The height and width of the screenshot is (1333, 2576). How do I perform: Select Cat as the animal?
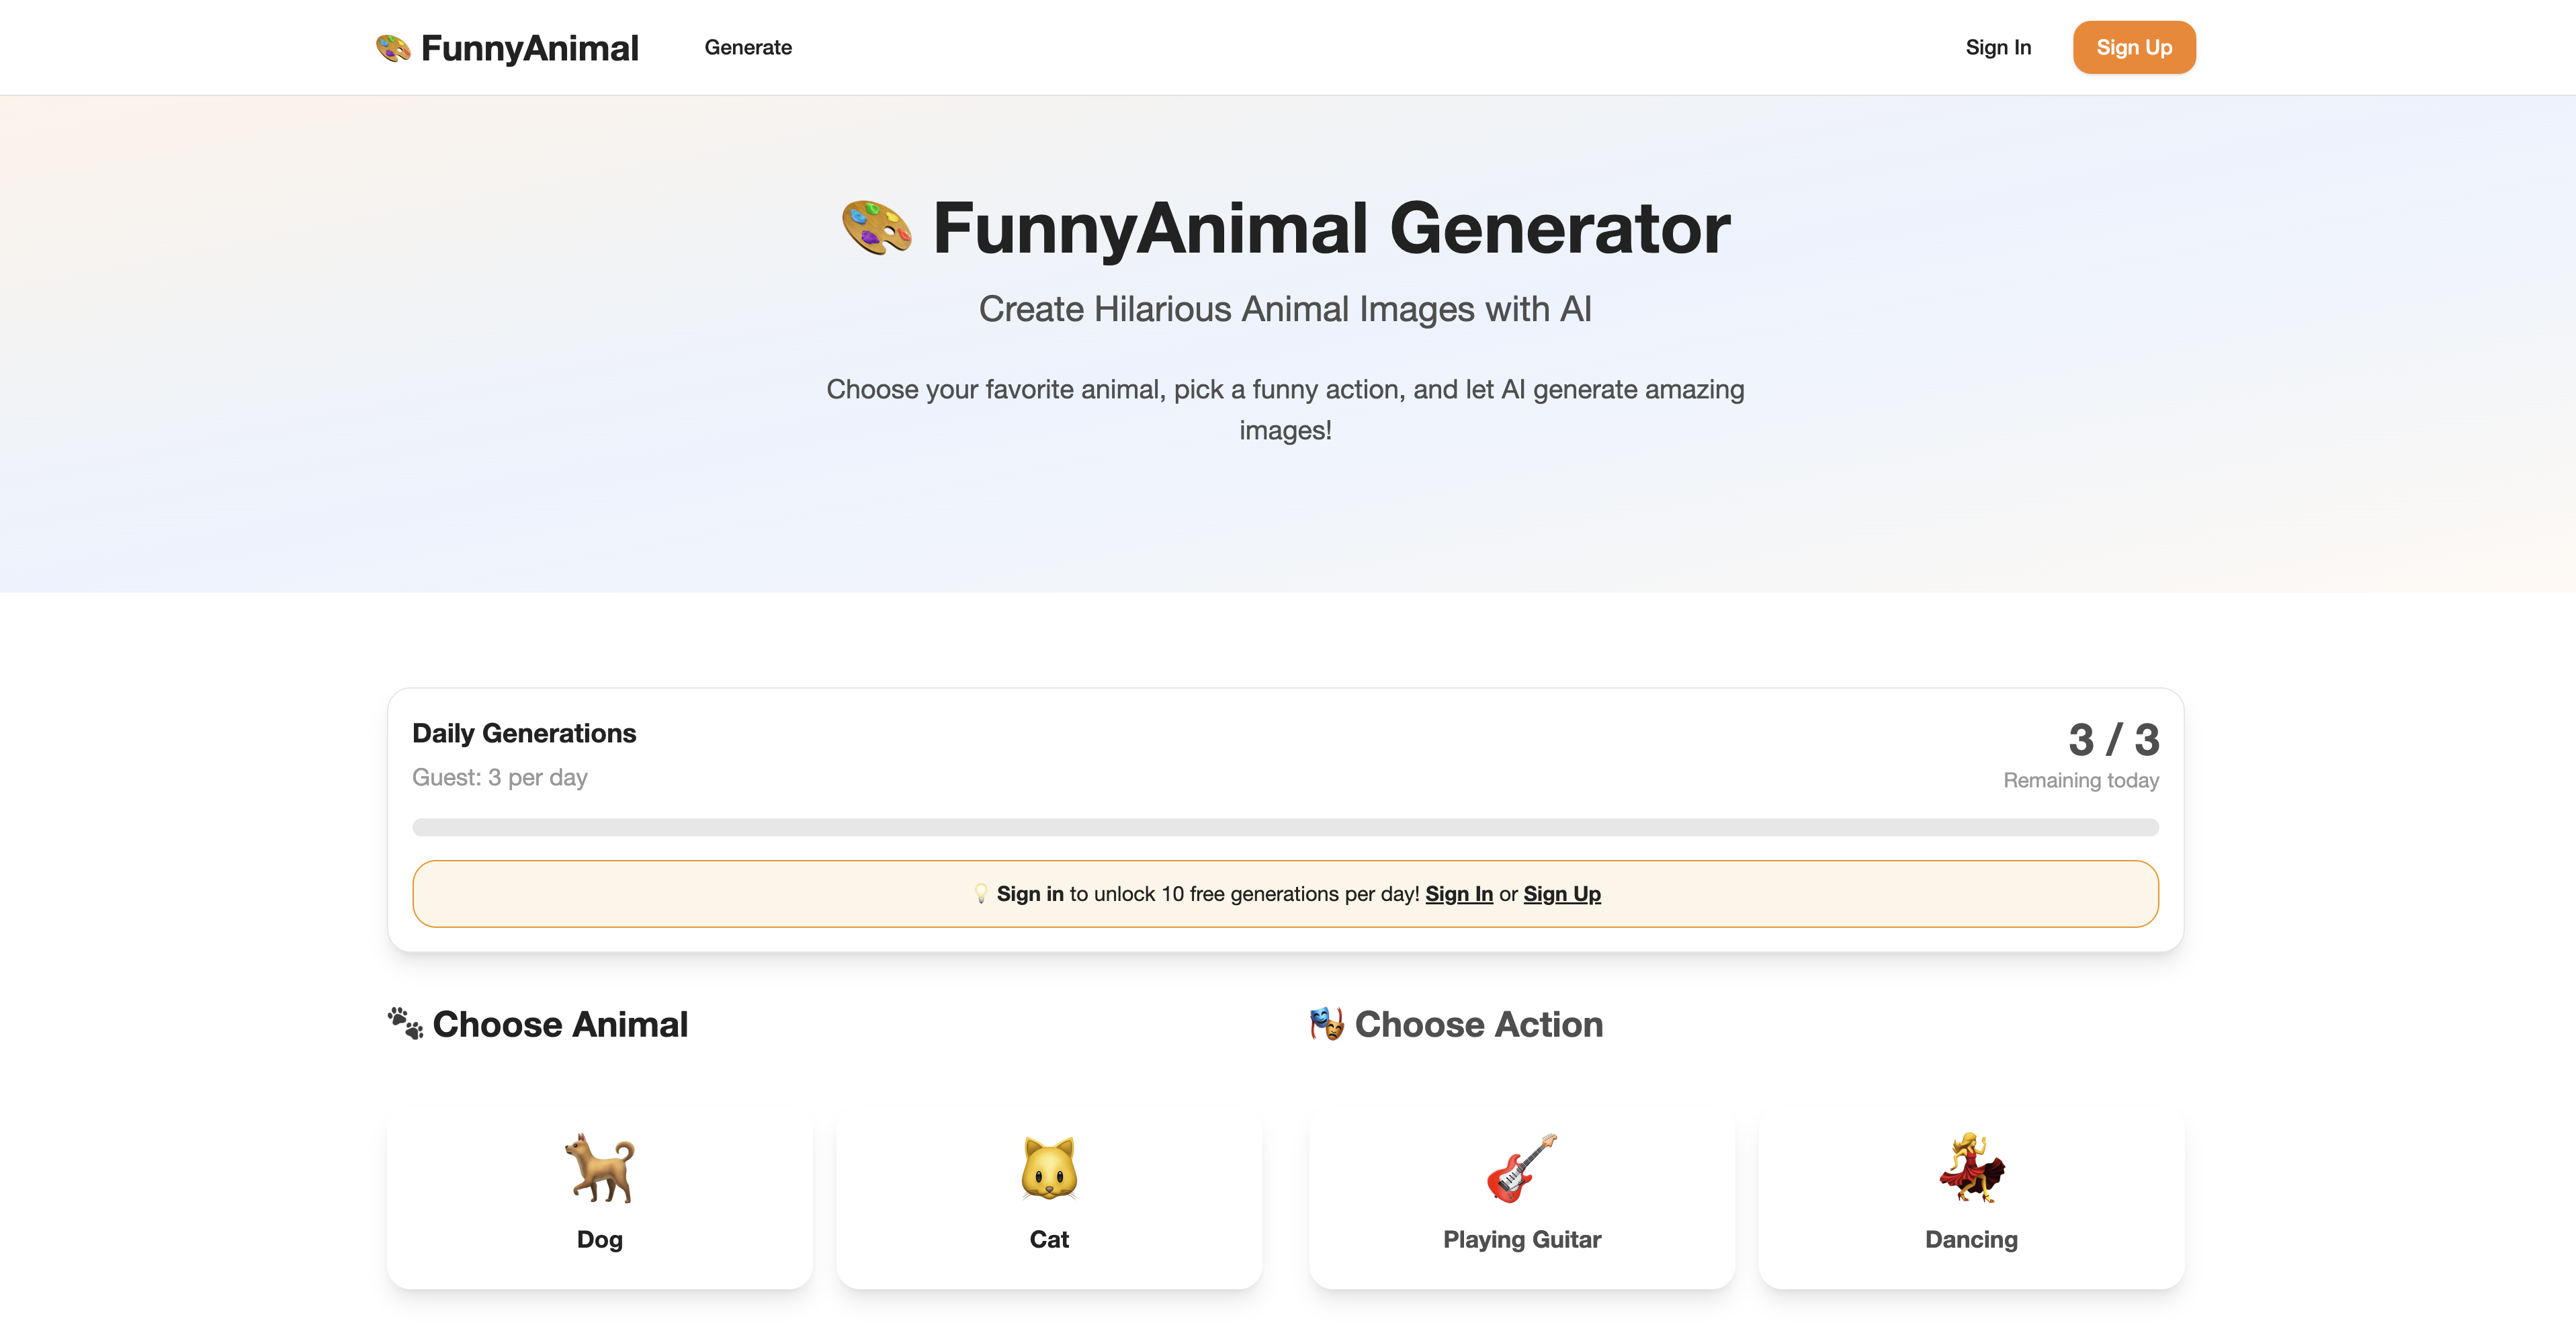coord(1048,1198)
